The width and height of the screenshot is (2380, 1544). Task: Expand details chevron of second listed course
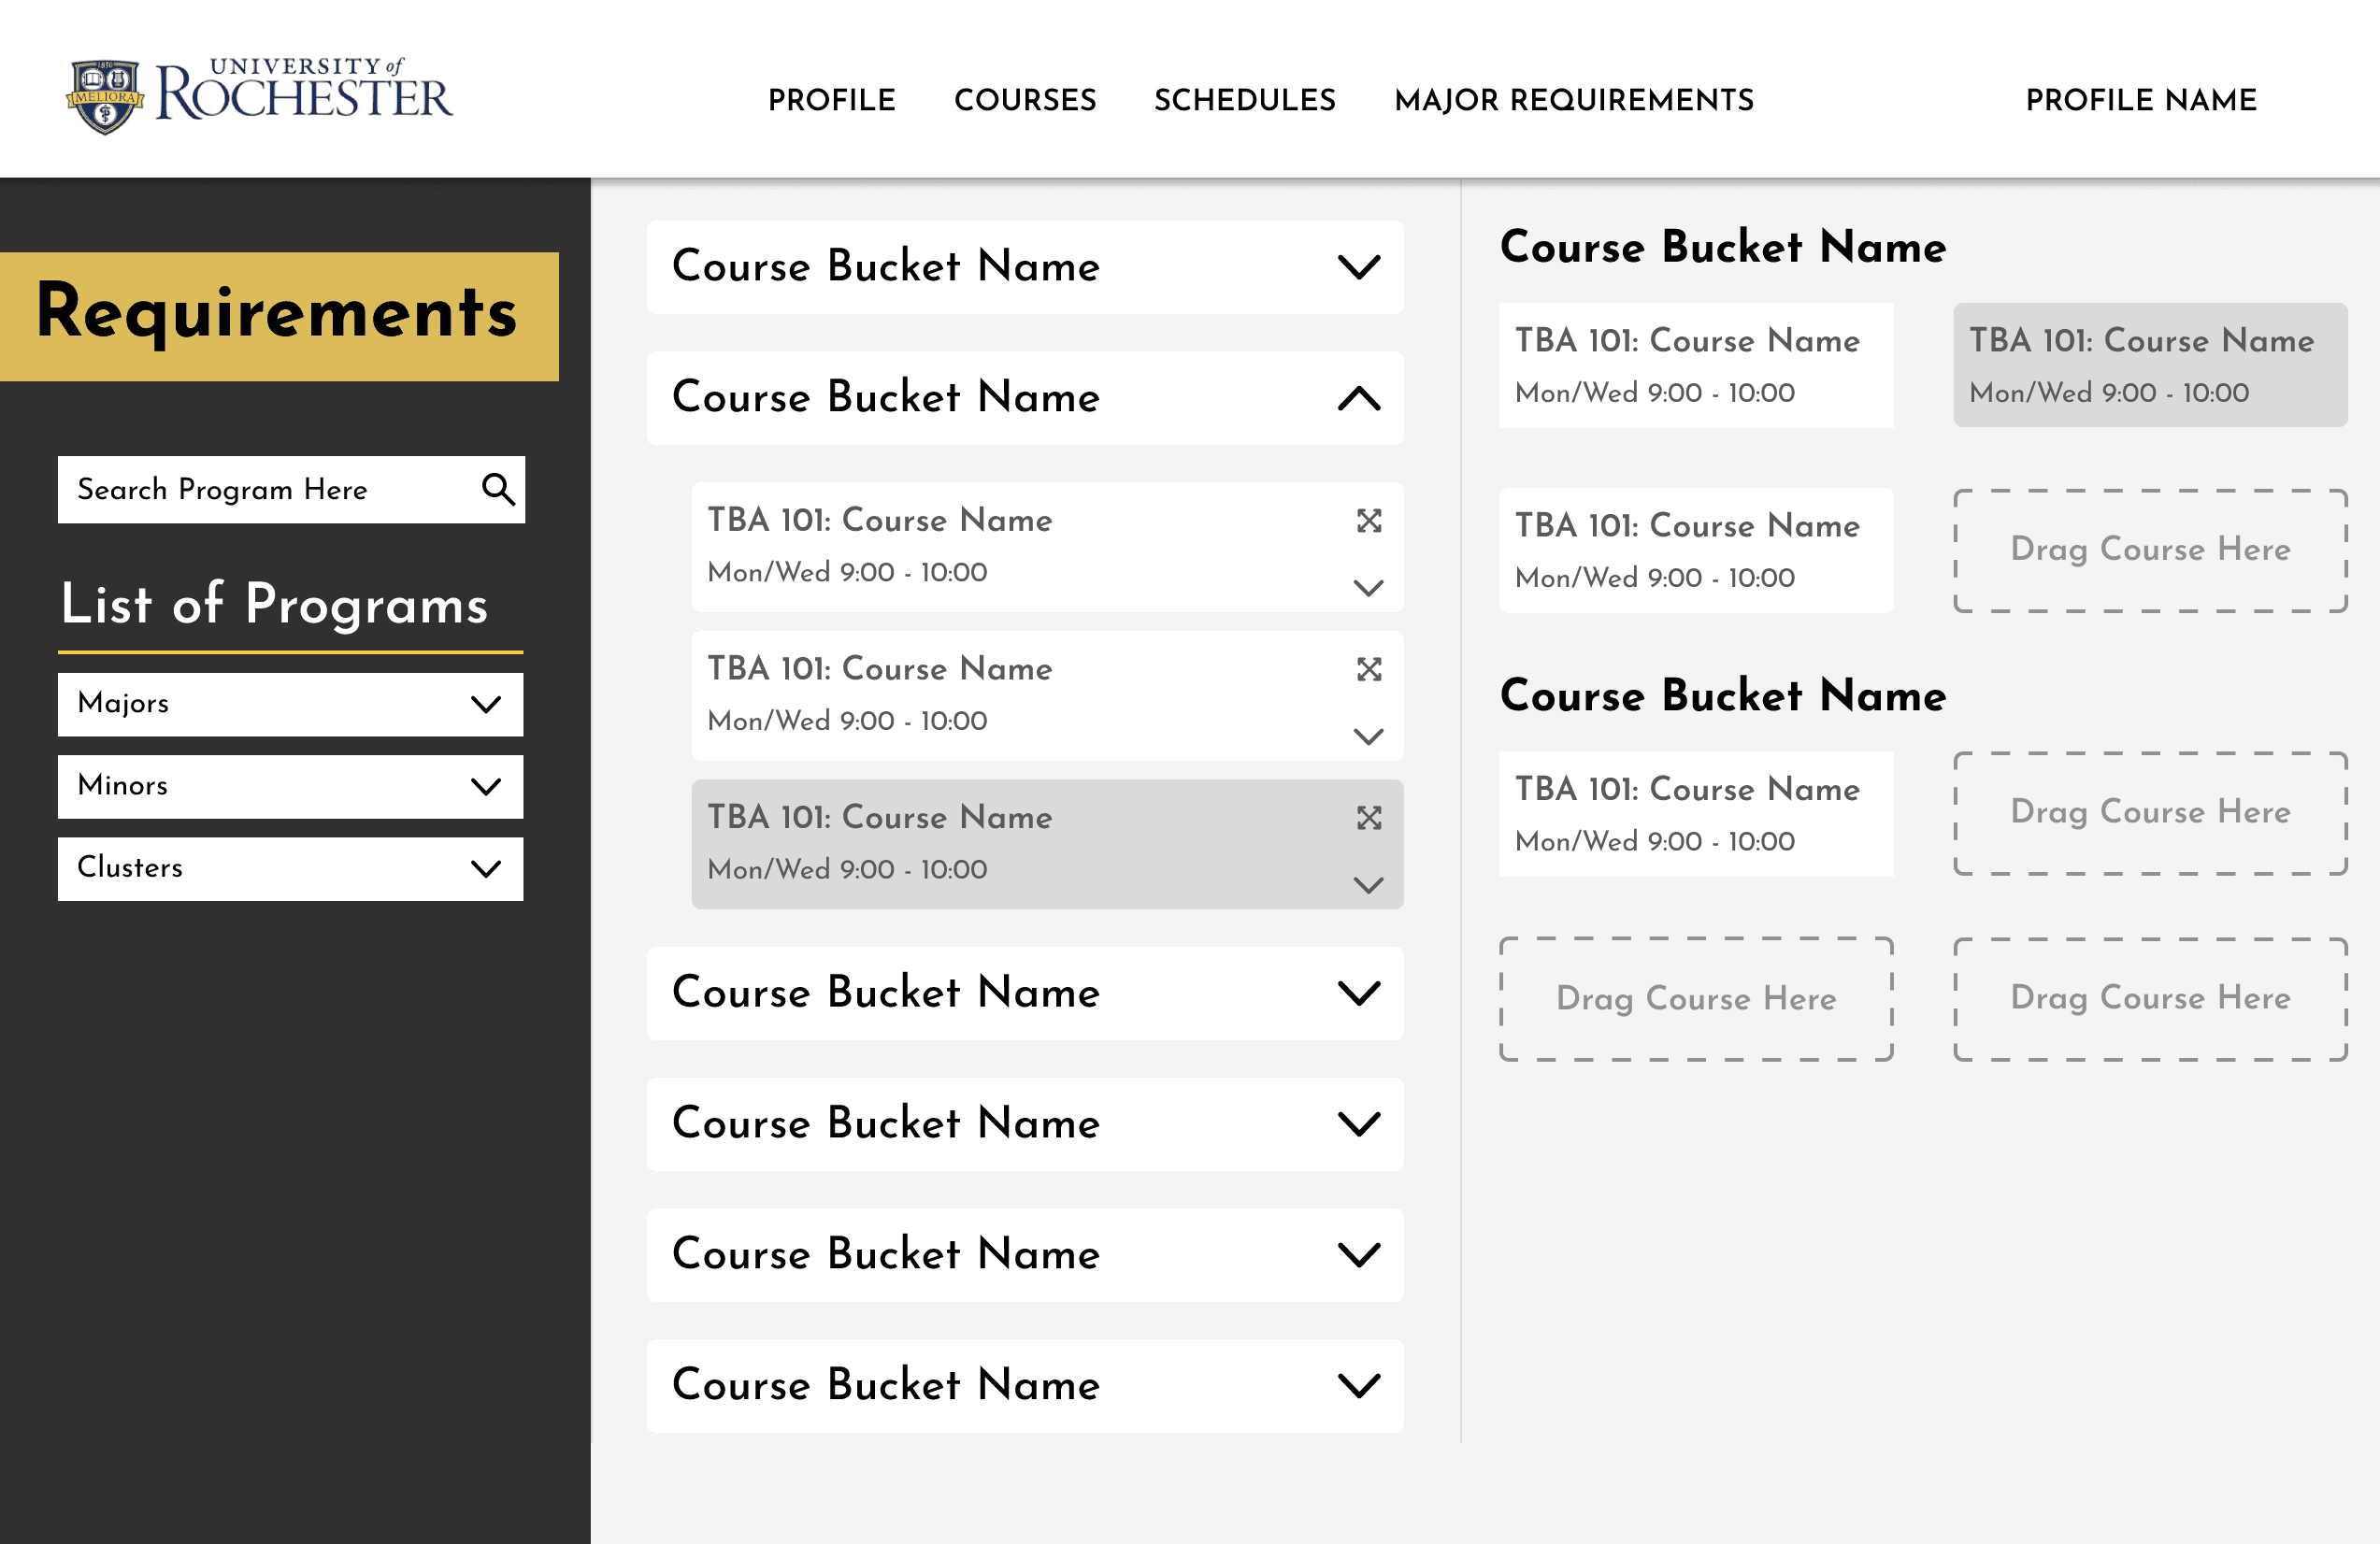tap(1368, 737)
